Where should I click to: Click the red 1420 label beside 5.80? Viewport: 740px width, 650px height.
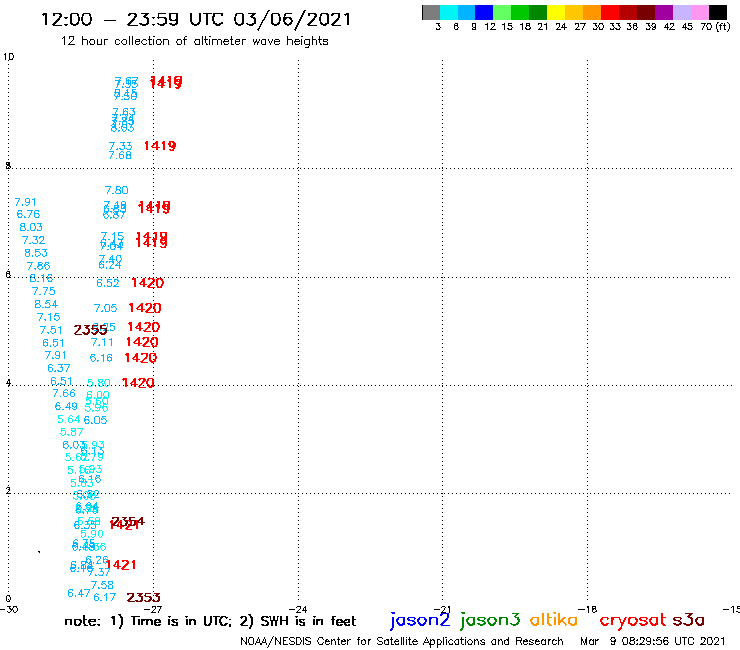(x=138, y=382)
